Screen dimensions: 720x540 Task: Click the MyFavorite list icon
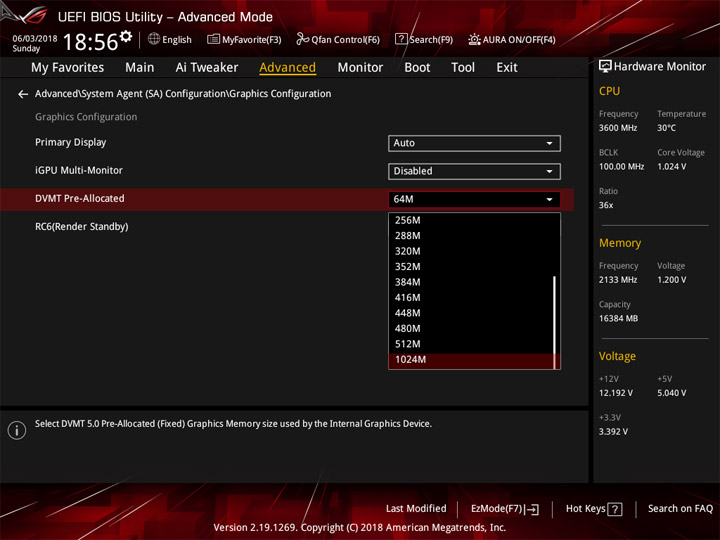point(213,39)
